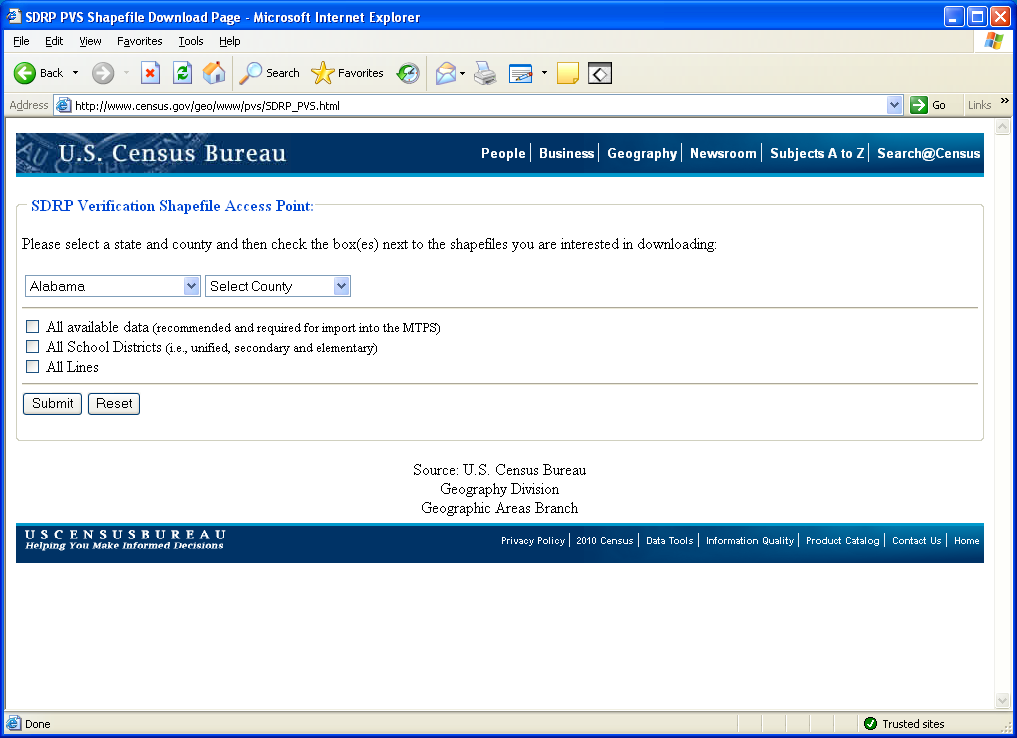Check the All available data checkbox
The height and width of the screenshot is (738, 1017).
point(32,326)
